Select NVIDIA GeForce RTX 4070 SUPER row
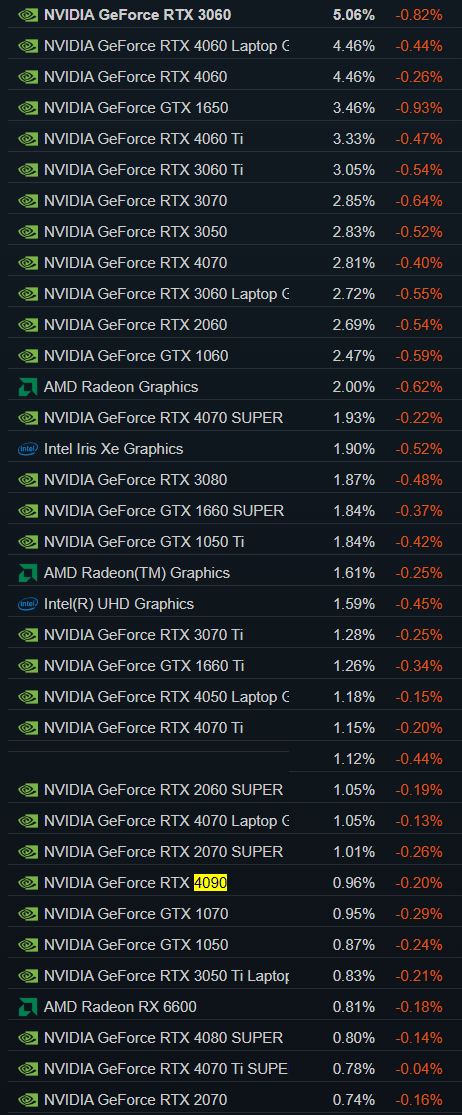 pos(231,417)
